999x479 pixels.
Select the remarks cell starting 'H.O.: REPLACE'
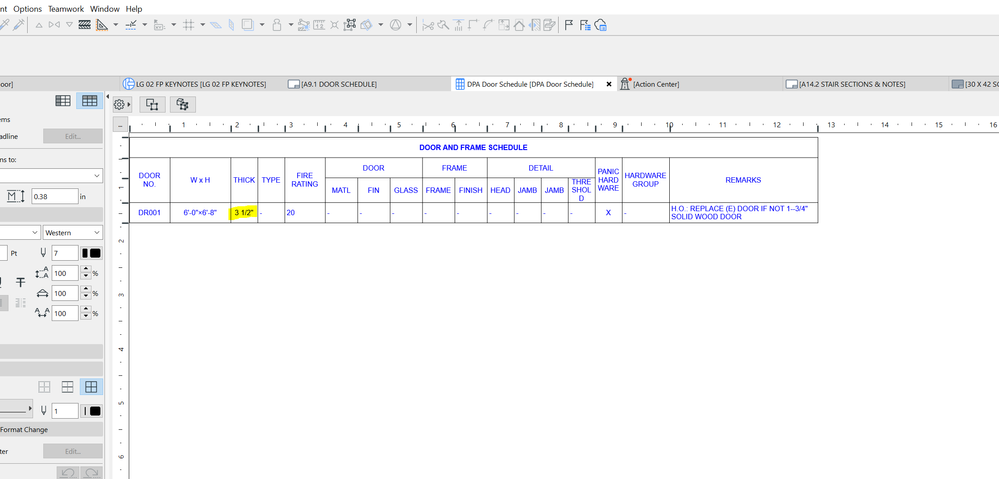[x=744, y=213]
